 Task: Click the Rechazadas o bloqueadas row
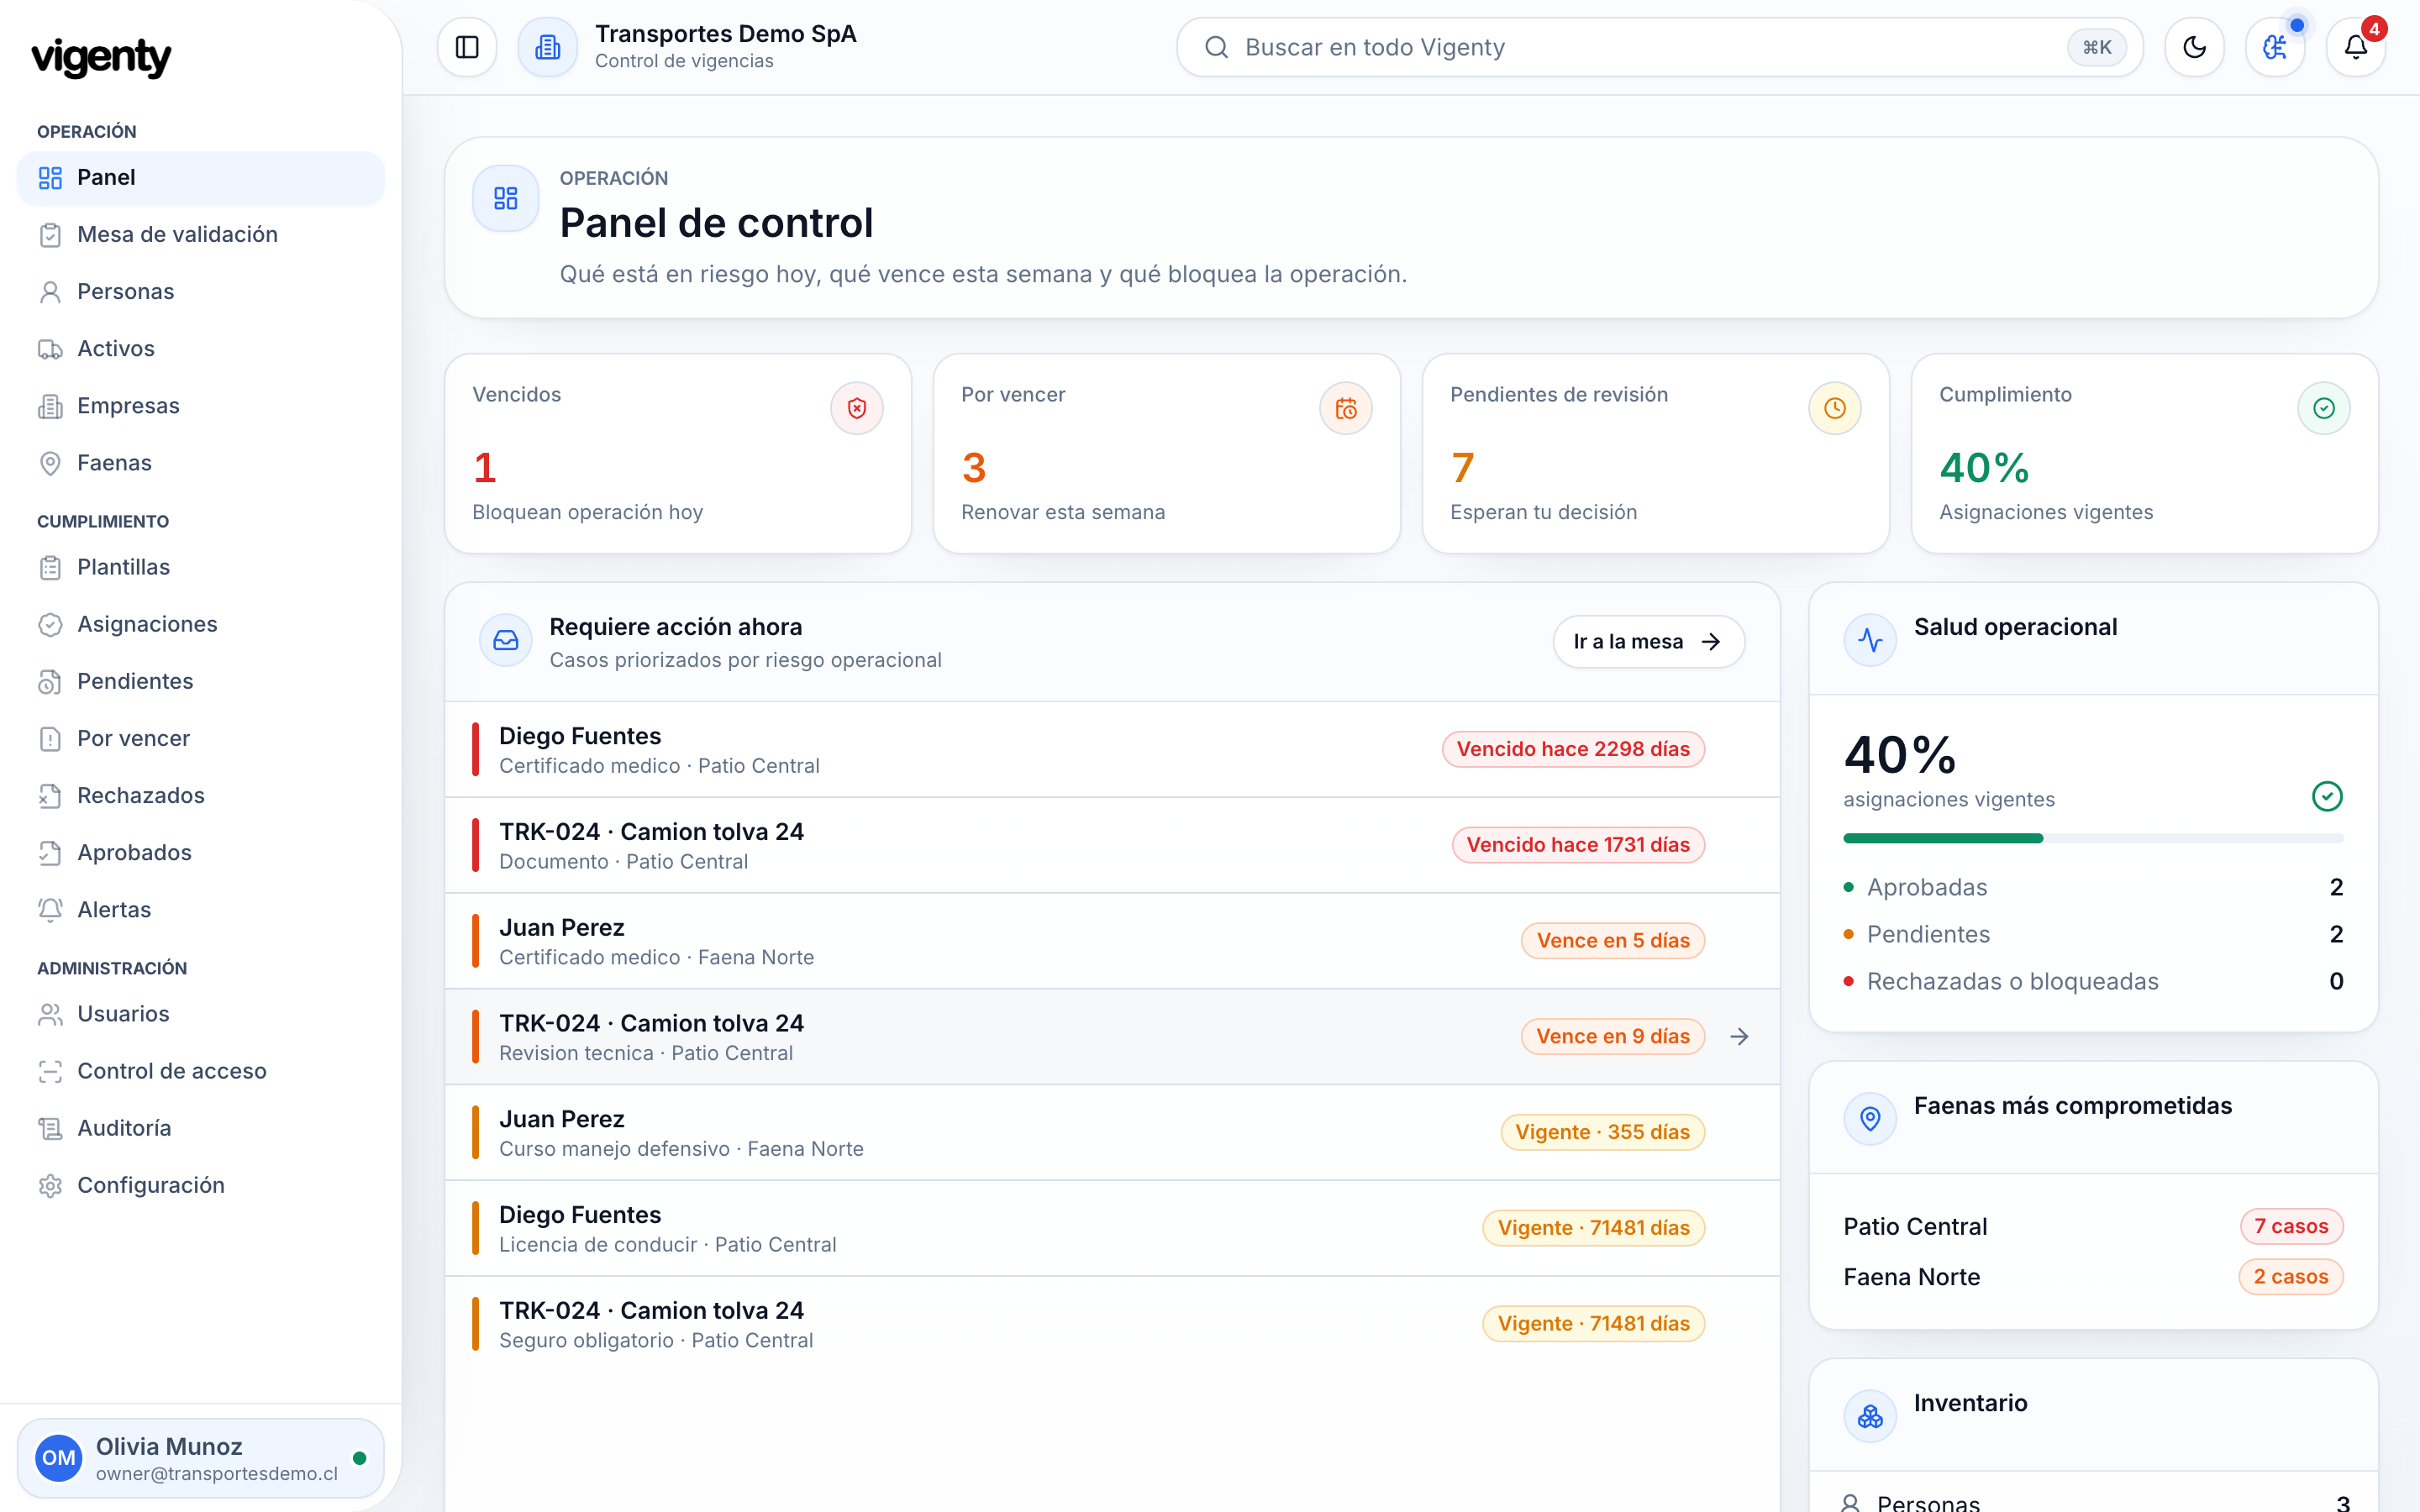(2093, 982)
